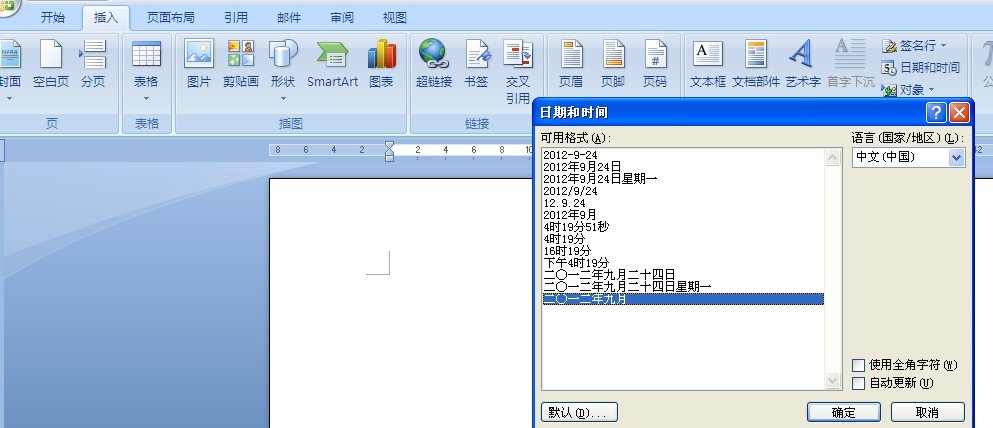This screenshot has width=993, height=428.
Task: Pick format 12.9.24
Action: tap(683, 203)
